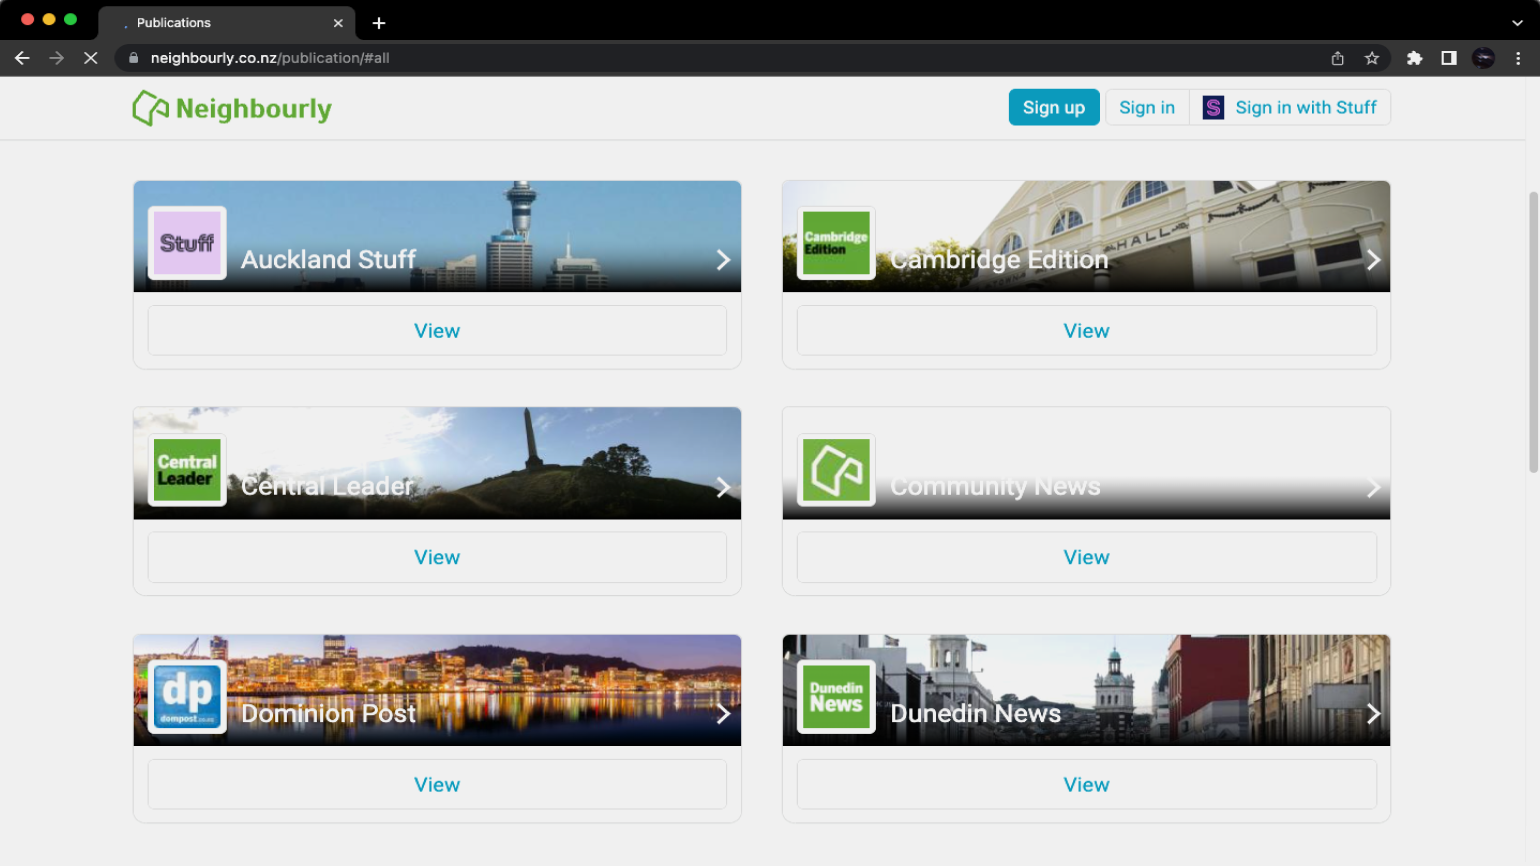Image resolution: width=1540 pixels, height=866 pixels.
Task: Click the Auckland Stuff title text
Action: pyautogui.click(x=328, y=260)
